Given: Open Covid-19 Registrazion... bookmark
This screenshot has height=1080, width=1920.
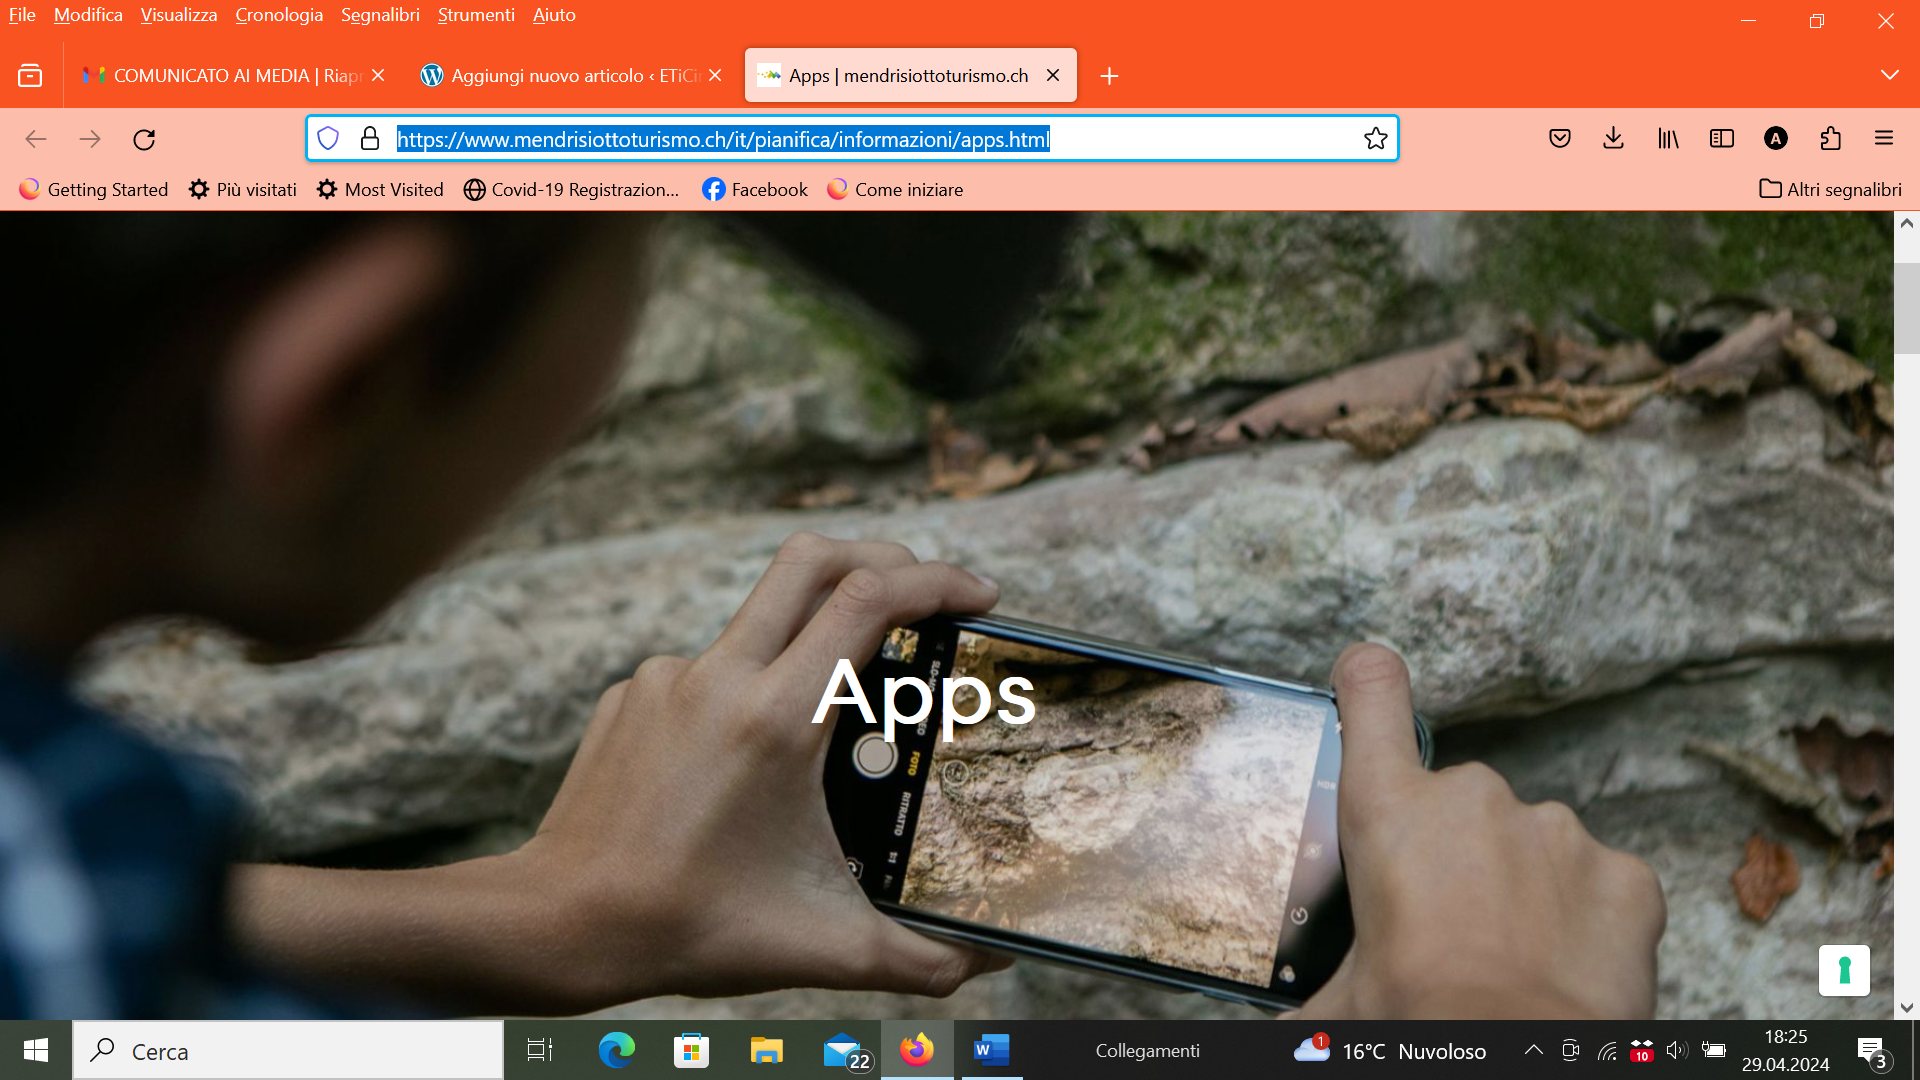Looking at the screenshot, I should [x=571, y=189].
